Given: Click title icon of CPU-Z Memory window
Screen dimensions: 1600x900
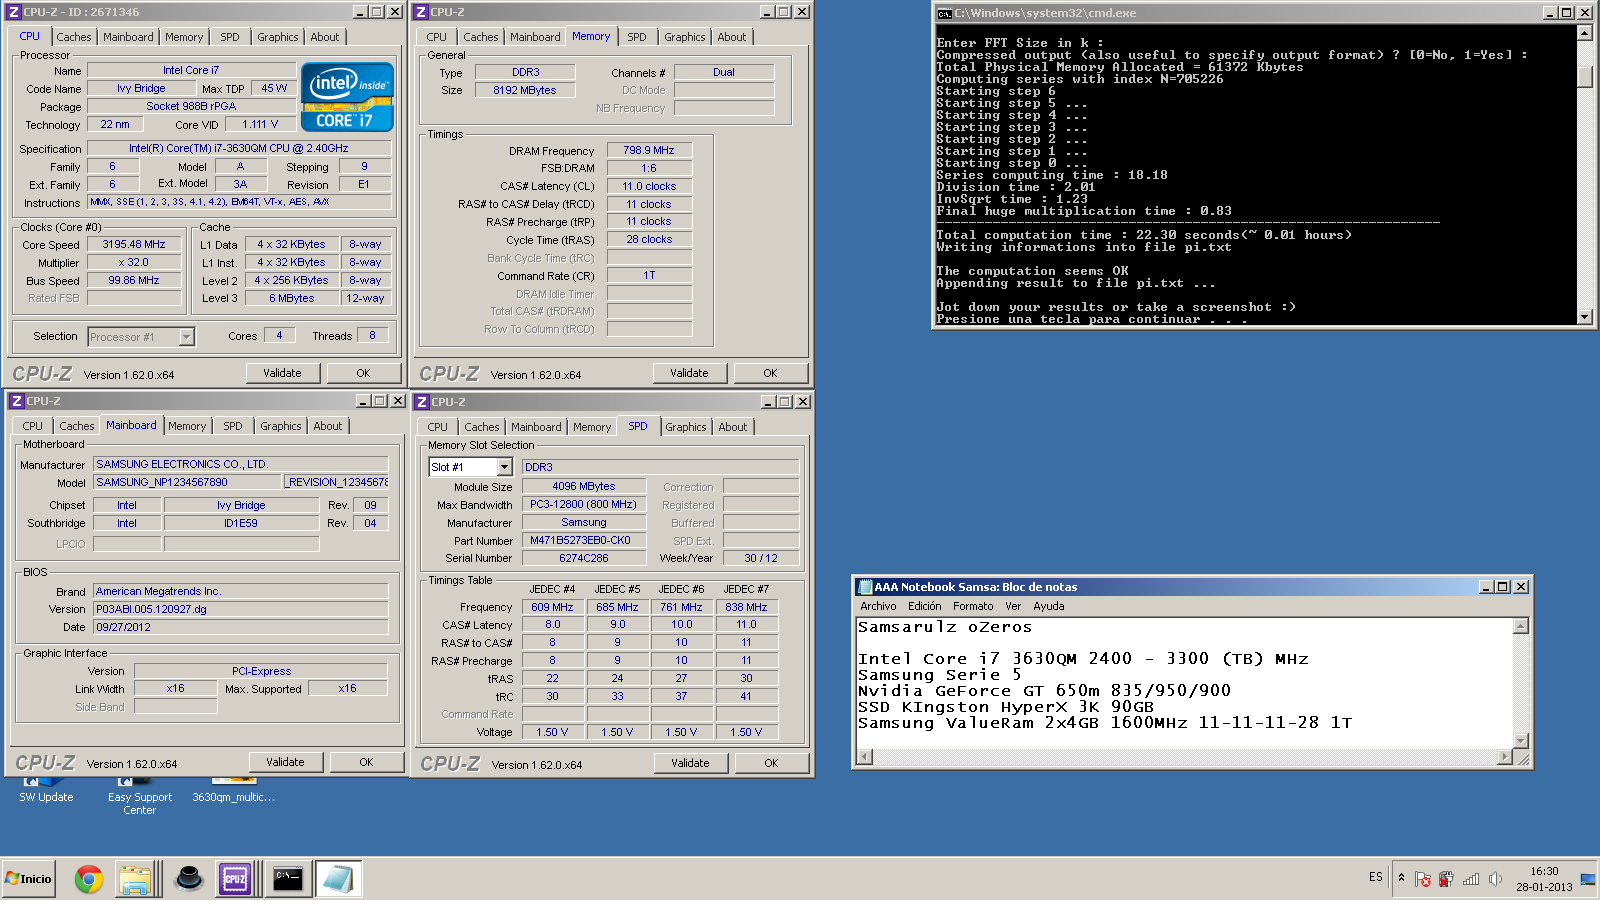Looking at the screenshot, I should [x=421, y=12].
